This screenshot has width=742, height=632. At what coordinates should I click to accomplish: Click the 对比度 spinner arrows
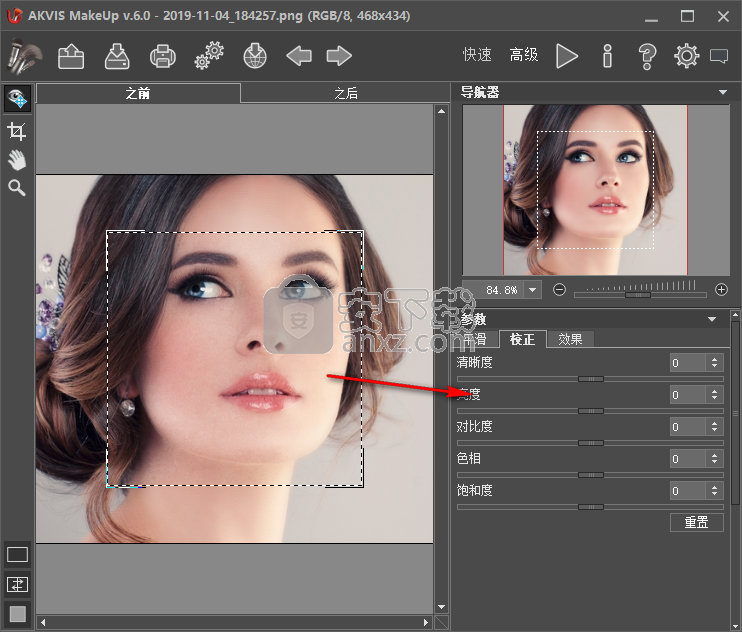715,427
